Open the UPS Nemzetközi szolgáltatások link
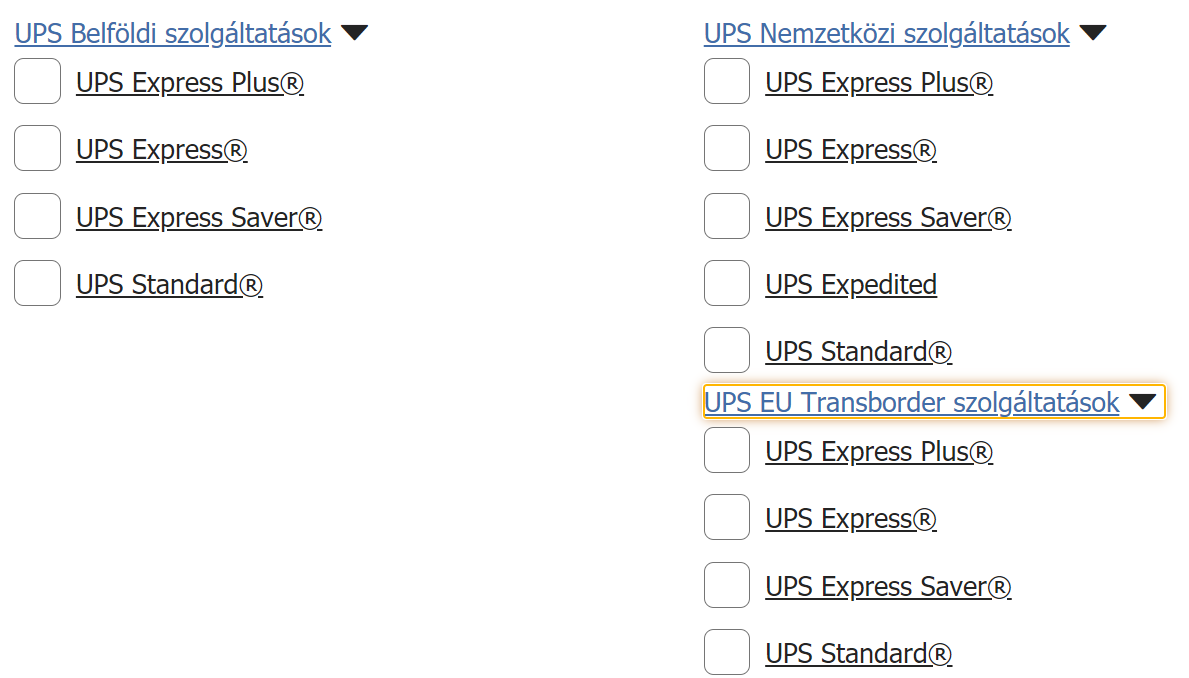Viewport: 1189px width, 678px height. pos(886,34)
